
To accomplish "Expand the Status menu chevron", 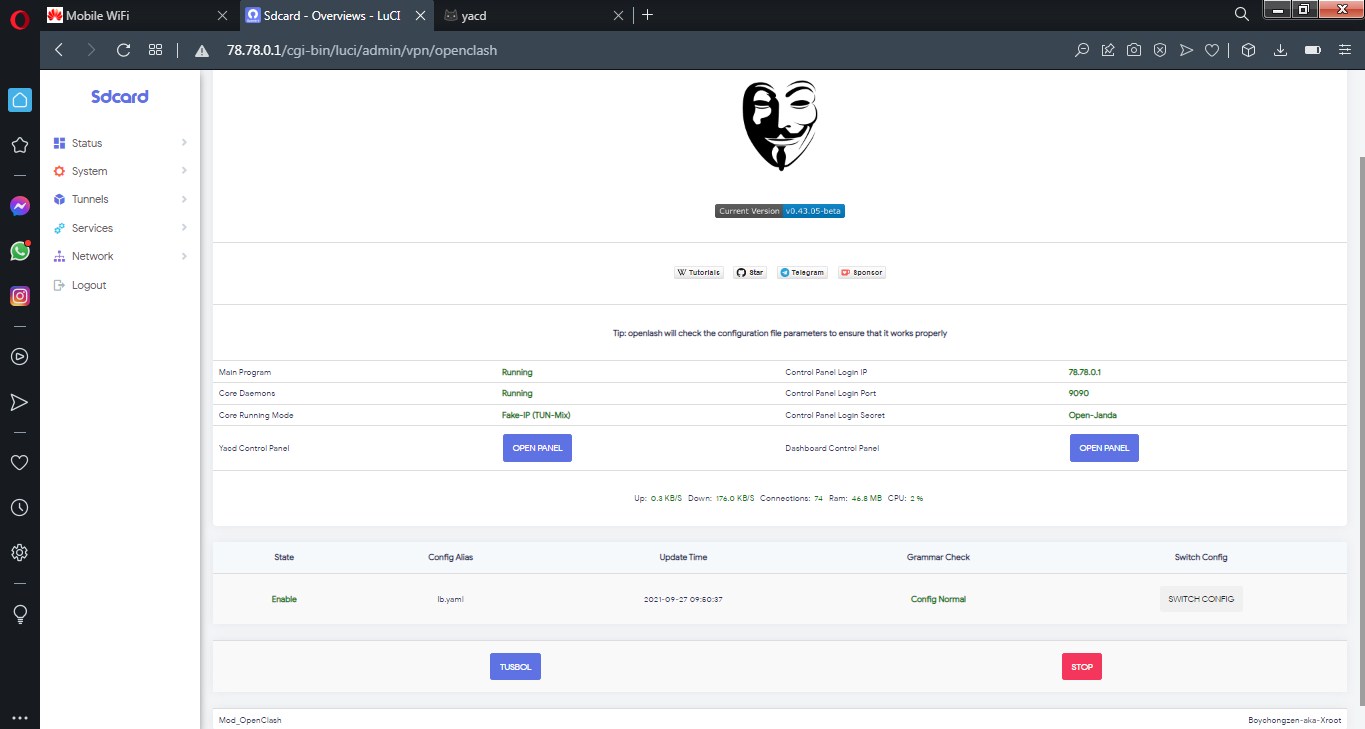I will coord(184,143).
